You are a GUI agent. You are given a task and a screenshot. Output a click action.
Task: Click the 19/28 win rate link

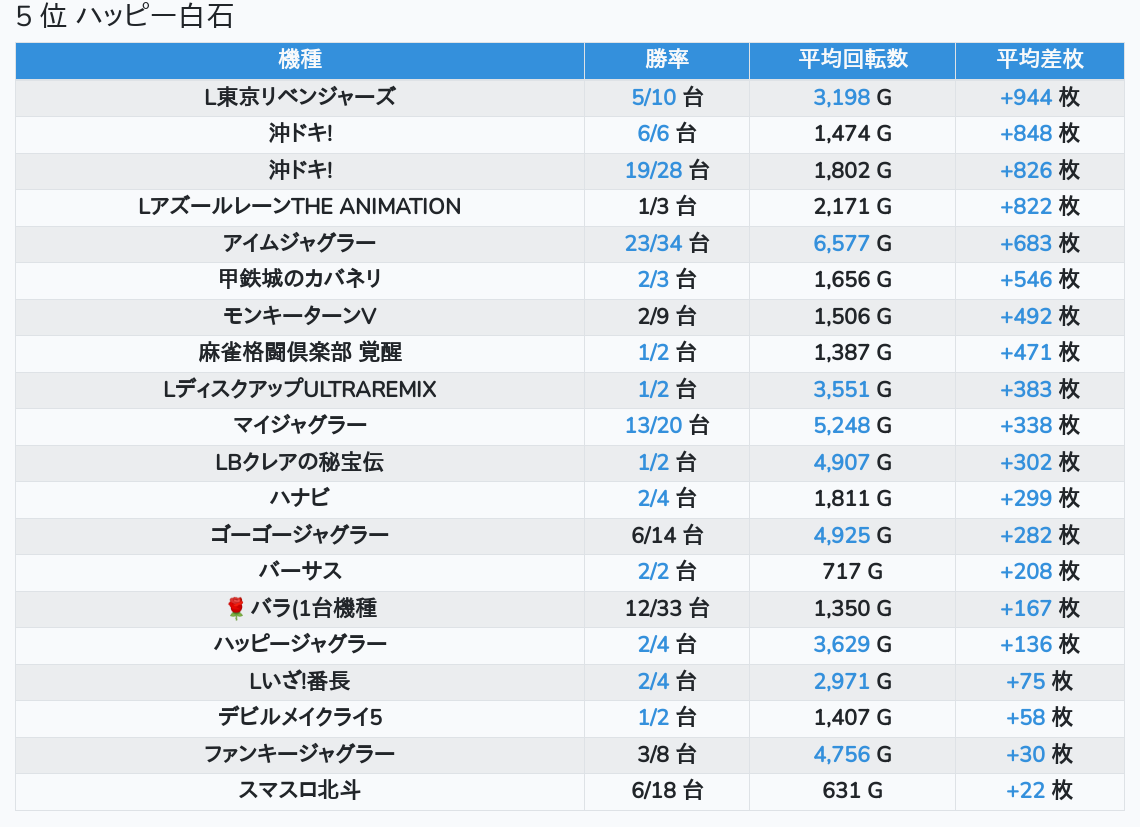pyautogui.click(x=653, y=170)
